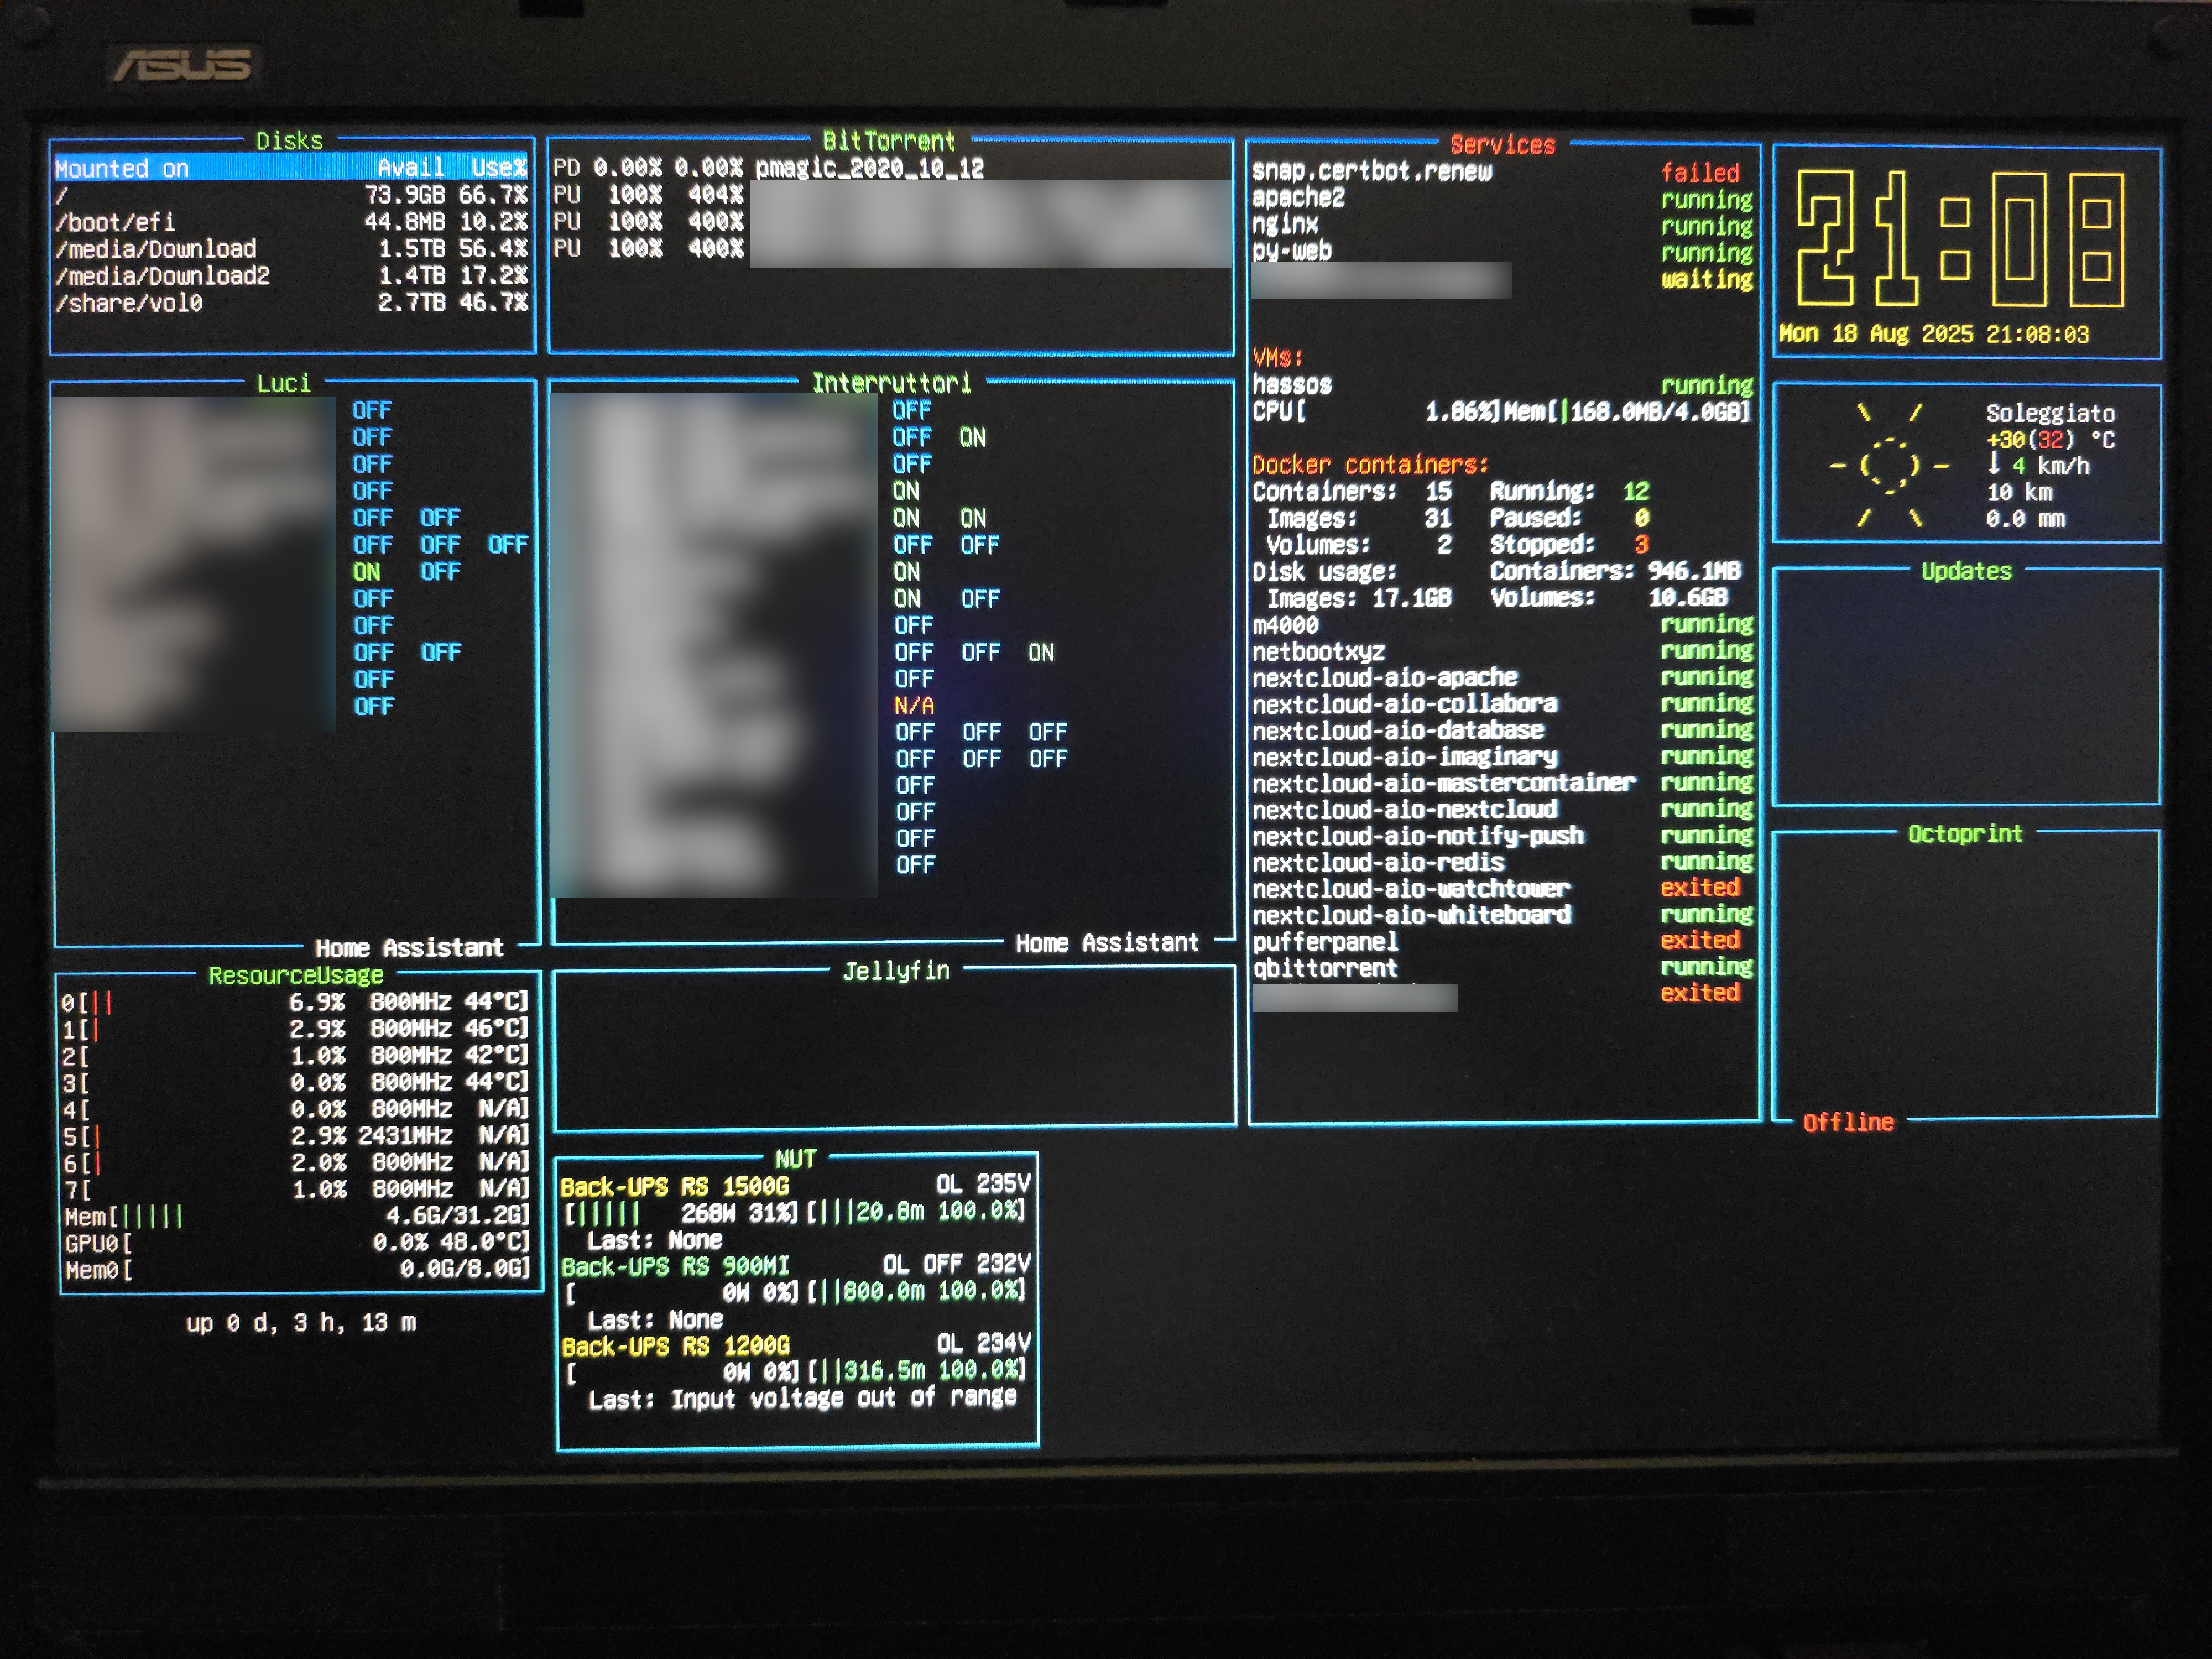
Task: Click the 'Stopped: 3' container count
Action: [x=1570, y=544]
